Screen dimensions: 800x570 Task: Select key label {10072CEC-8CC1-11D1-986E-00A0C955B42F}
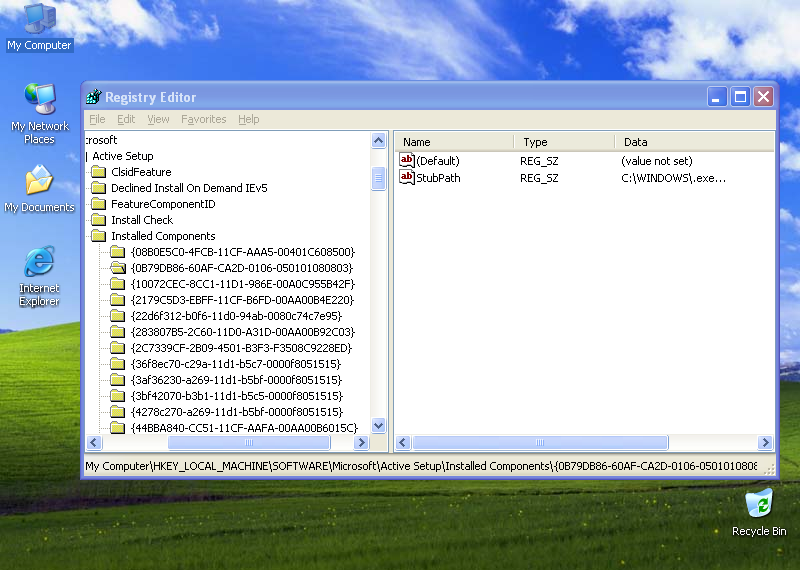point(242,284)
